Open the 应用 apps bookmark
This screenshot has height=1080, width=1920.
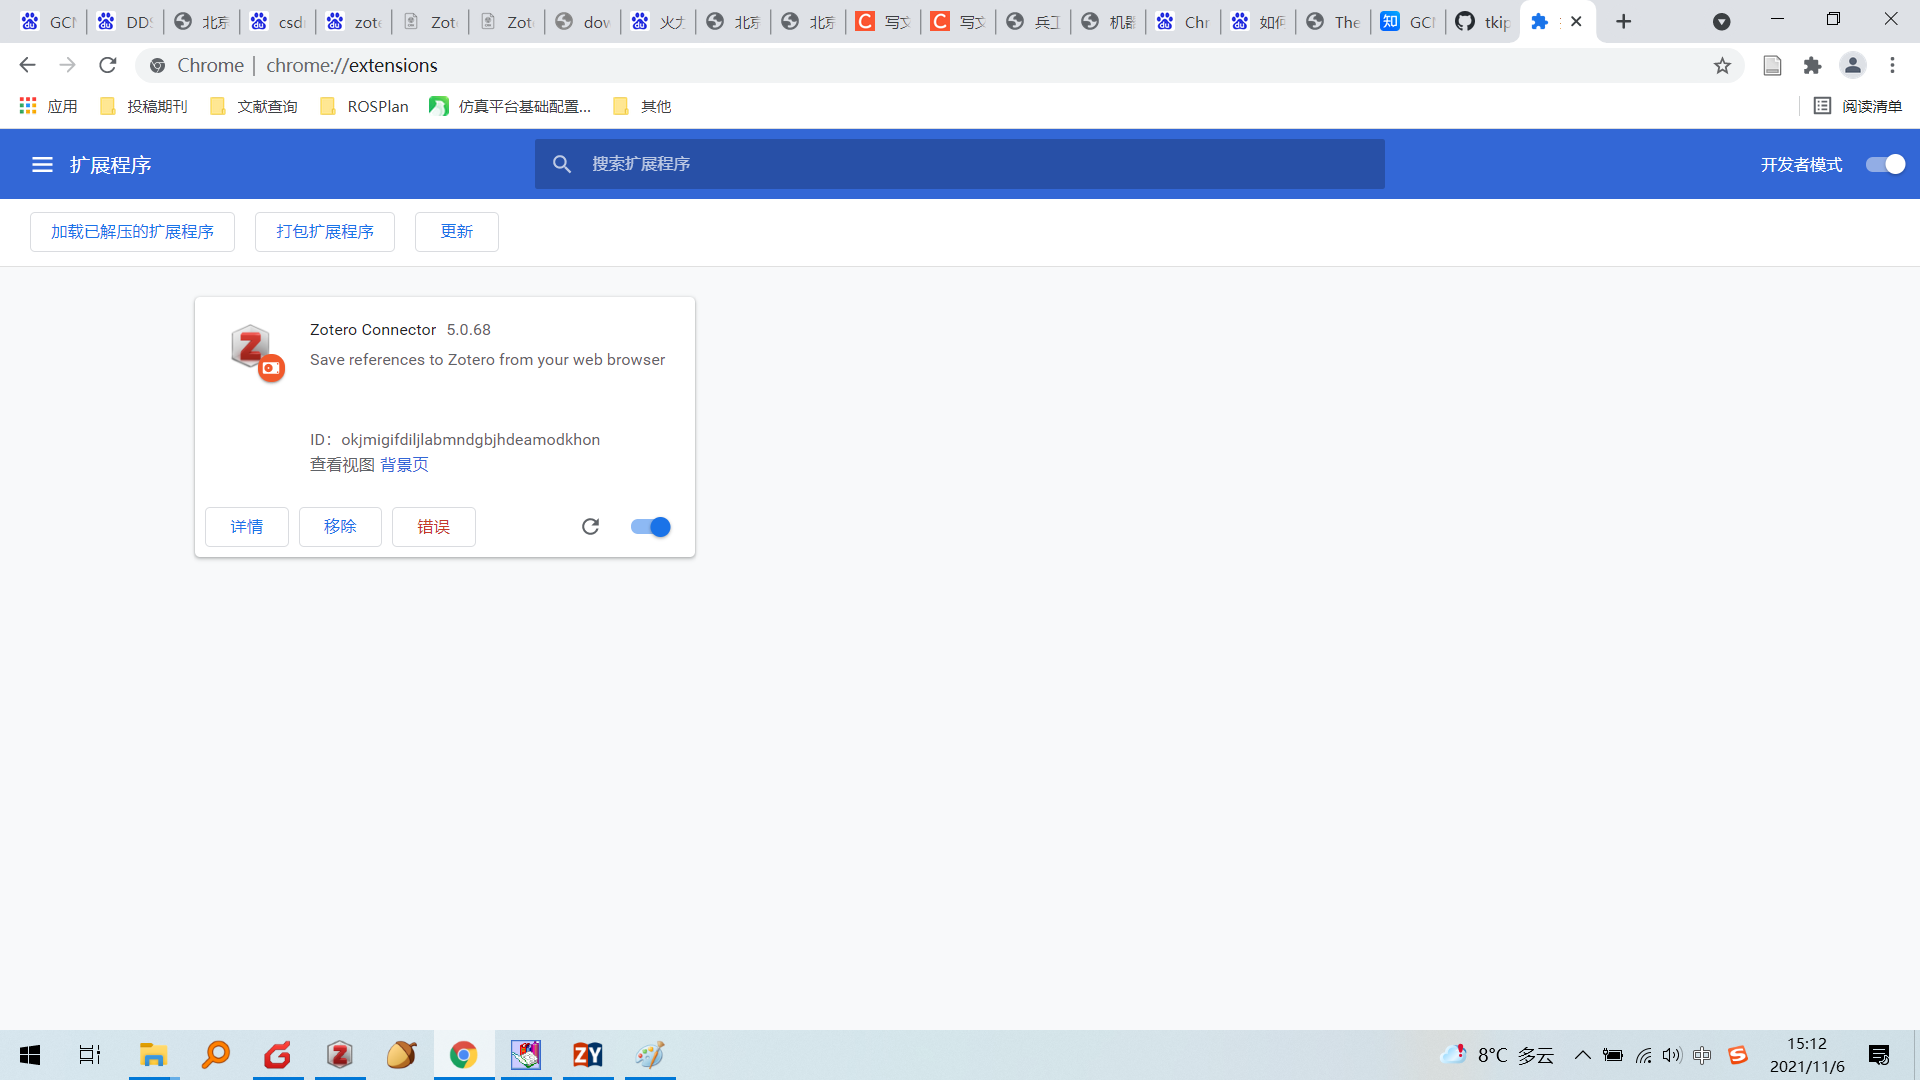pos(48,106)
